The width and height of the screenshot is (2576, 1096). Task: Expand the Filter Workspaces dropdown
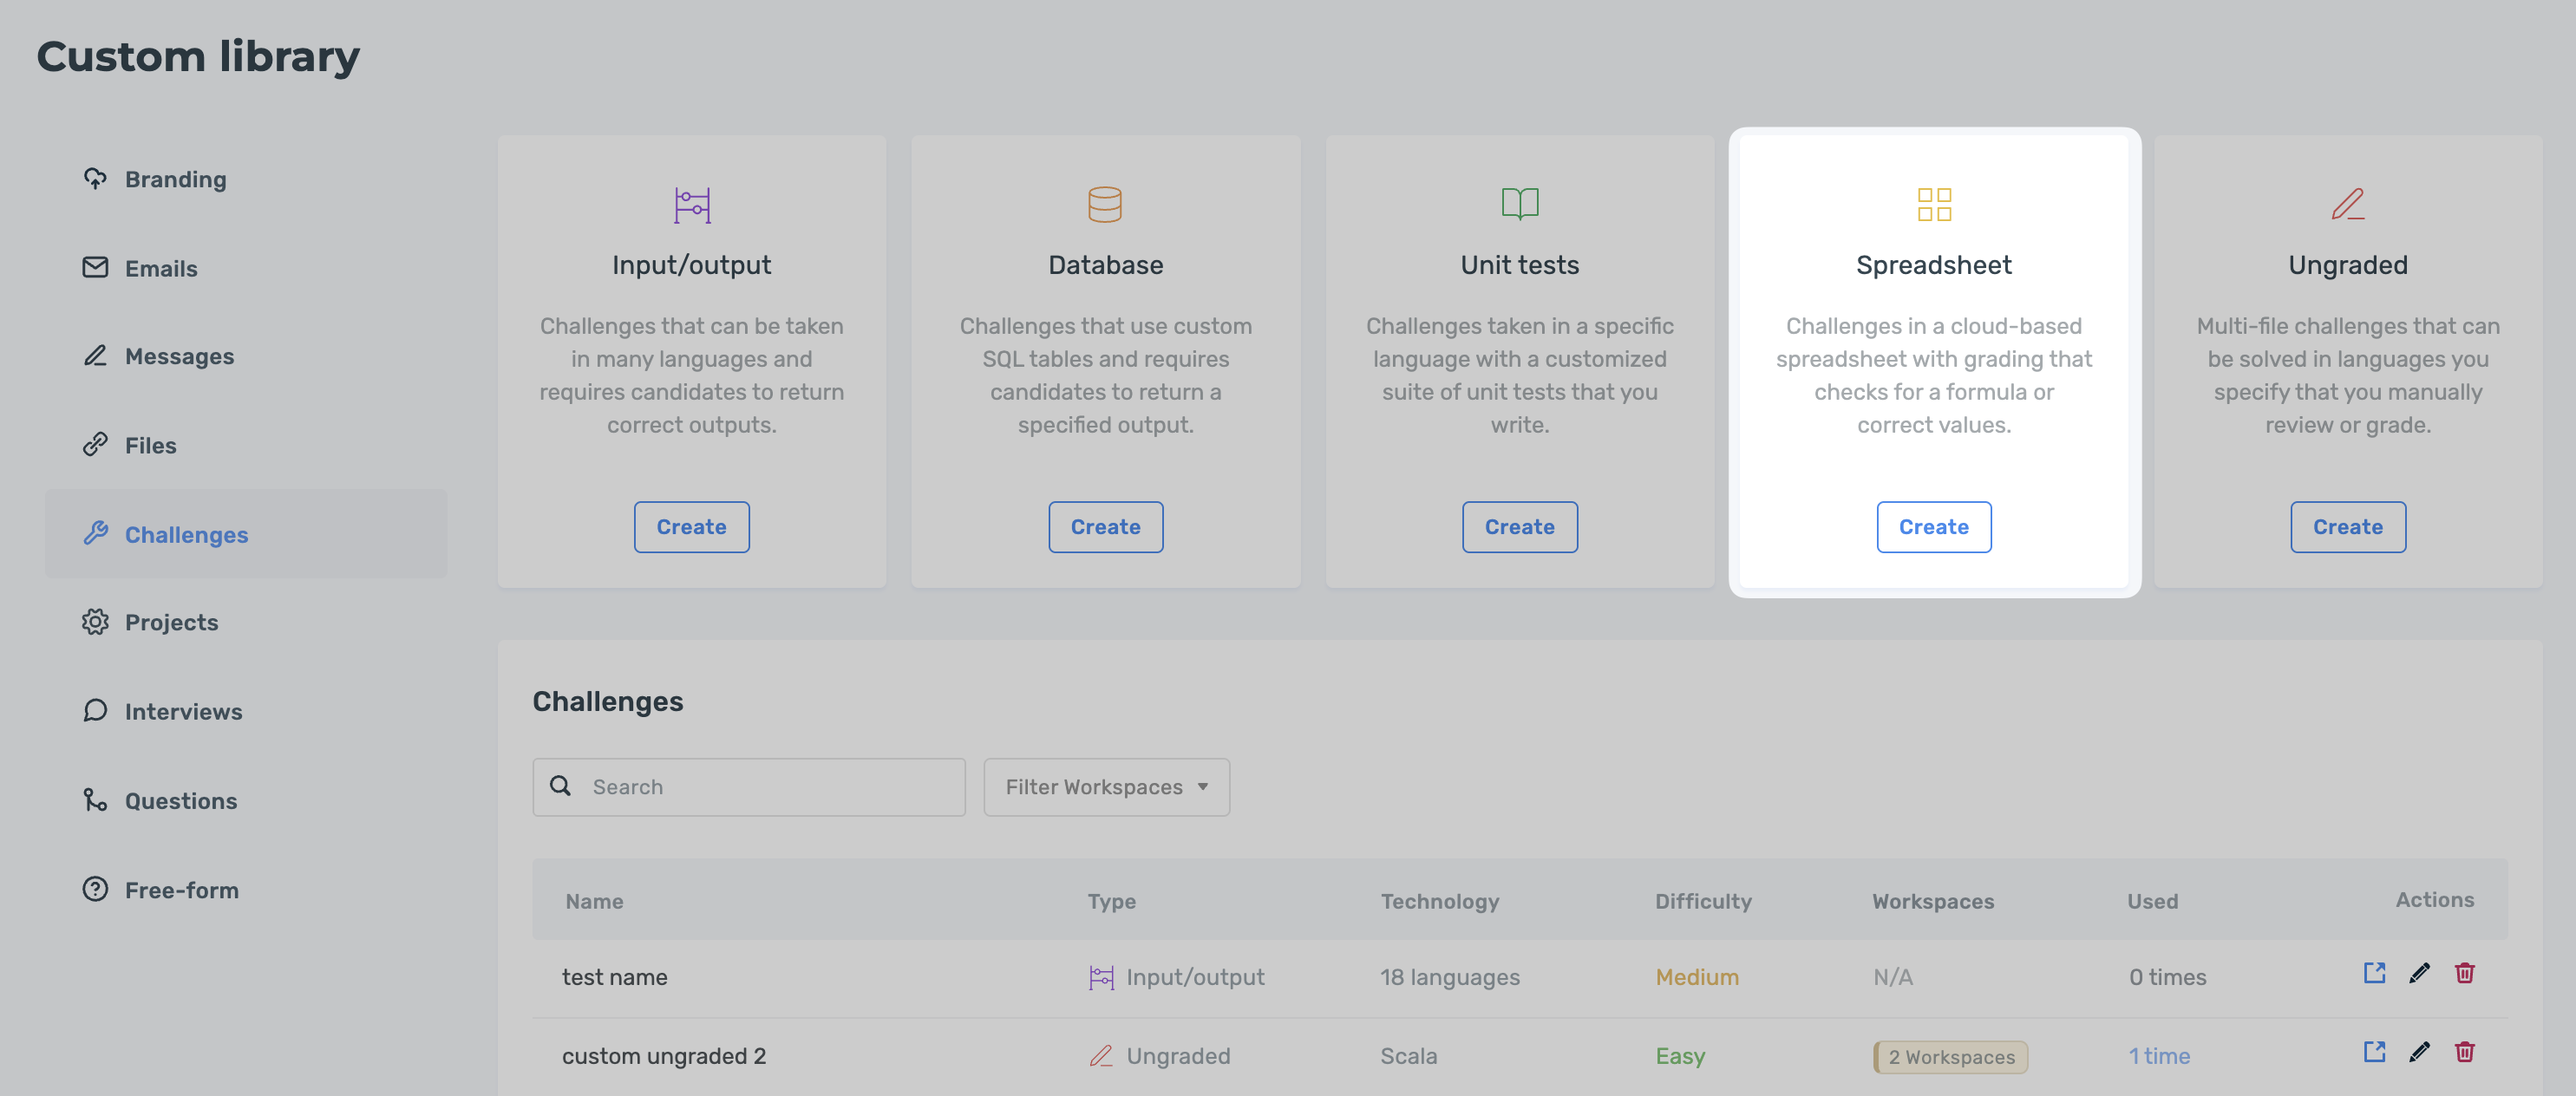[1106, 787]
